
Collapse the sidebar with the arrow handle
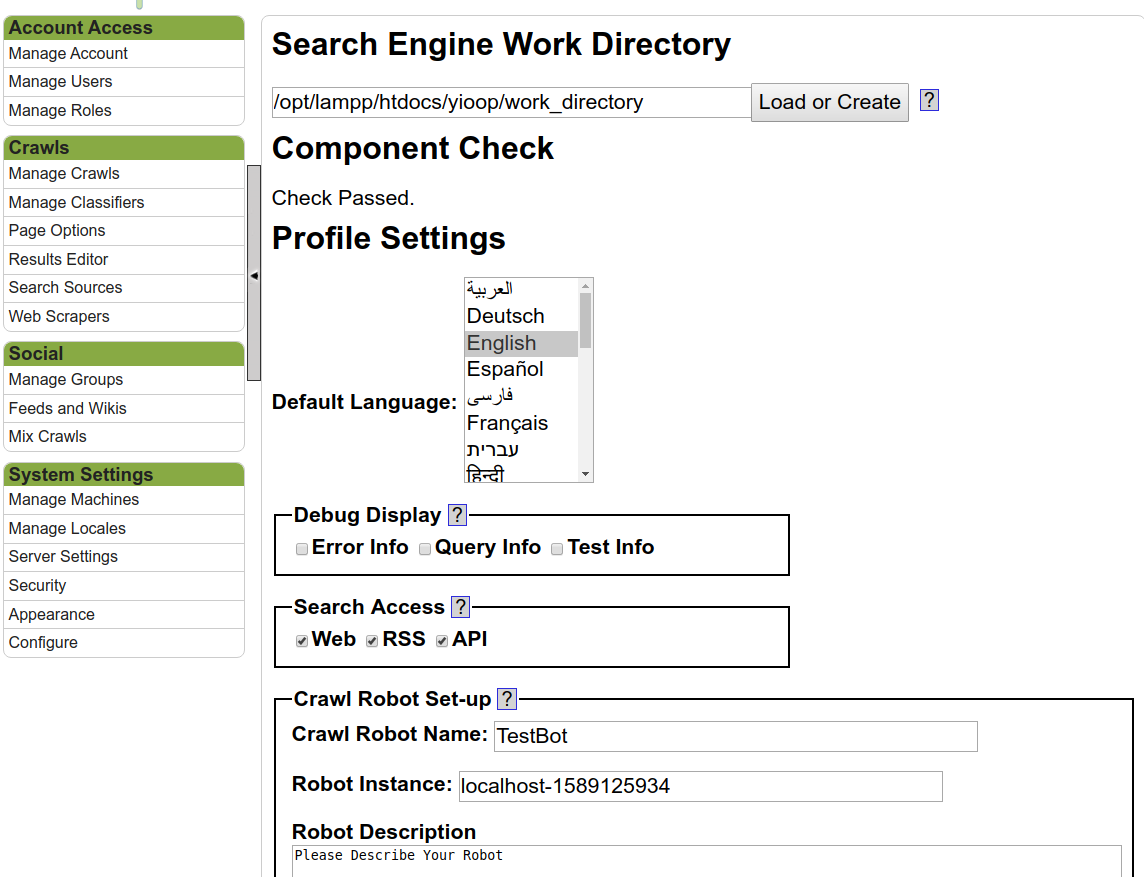tap(254, 275)
